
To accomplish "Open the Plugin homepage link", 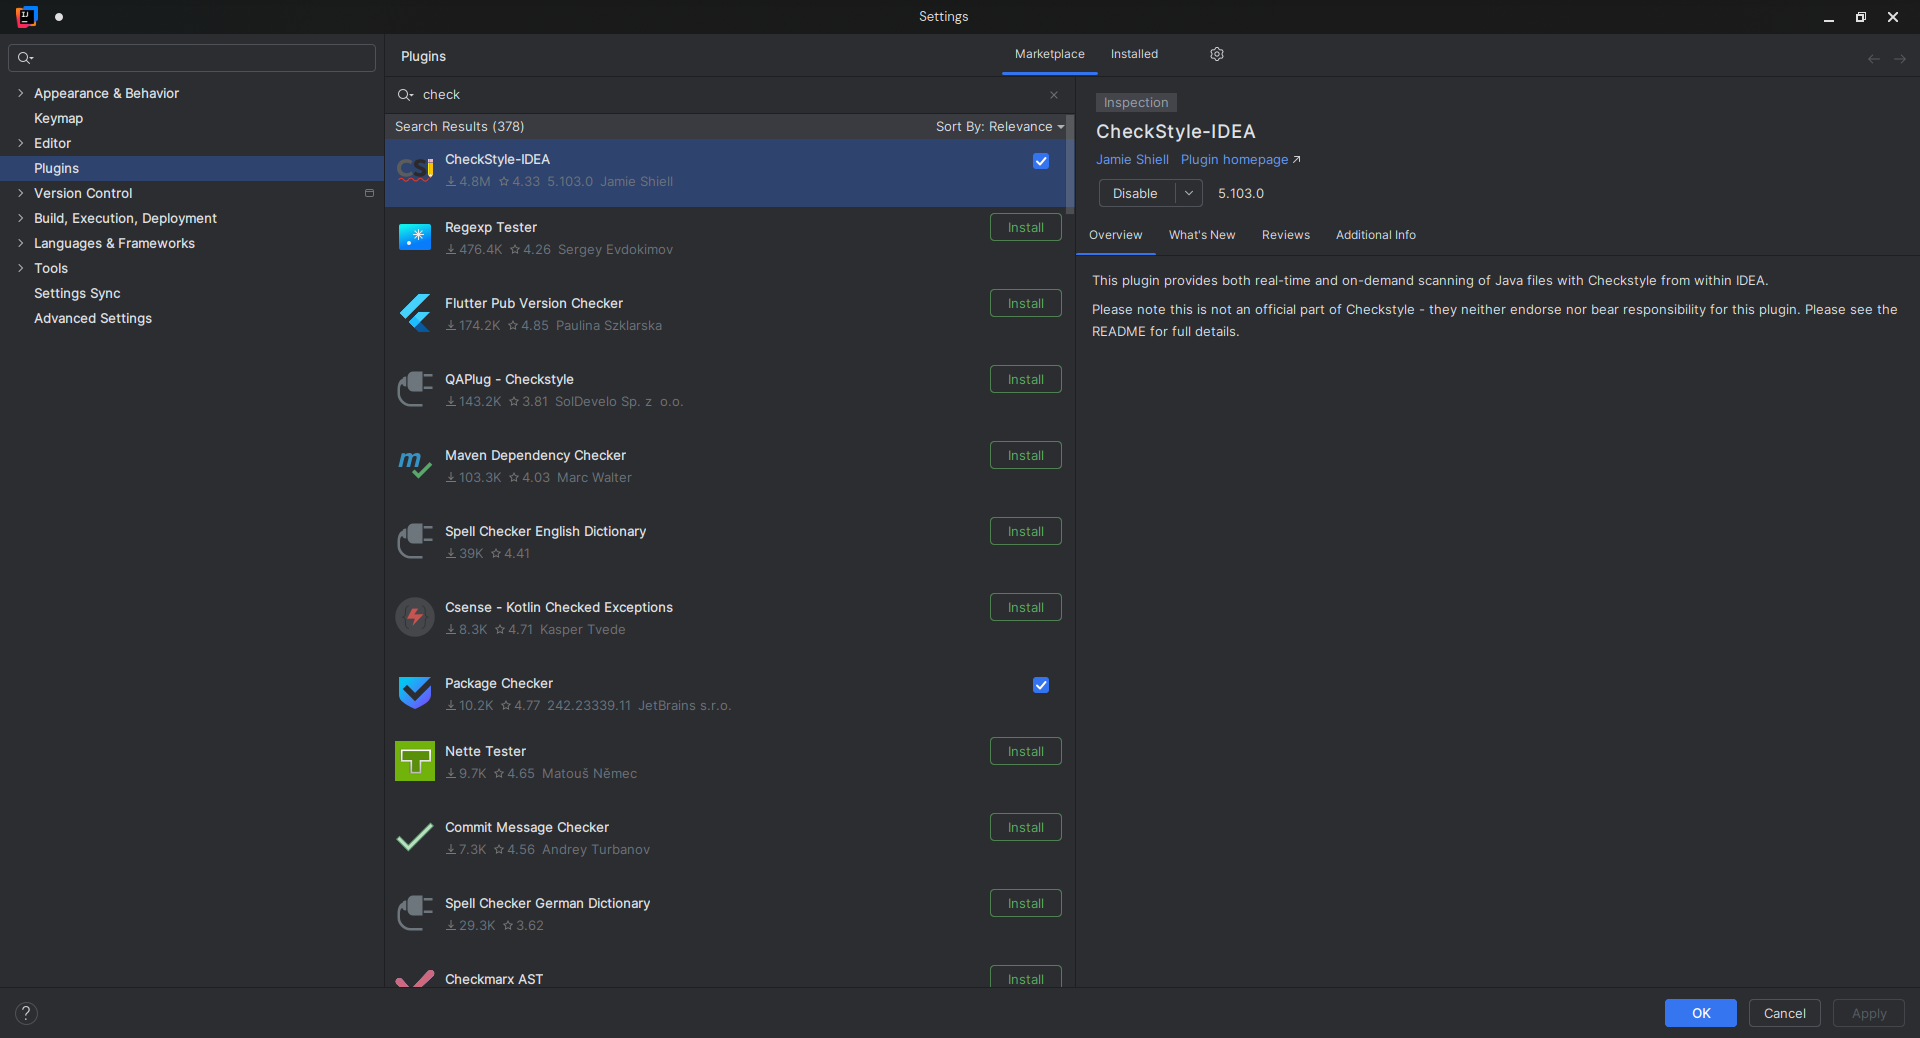I will [x=1240, y=159].
